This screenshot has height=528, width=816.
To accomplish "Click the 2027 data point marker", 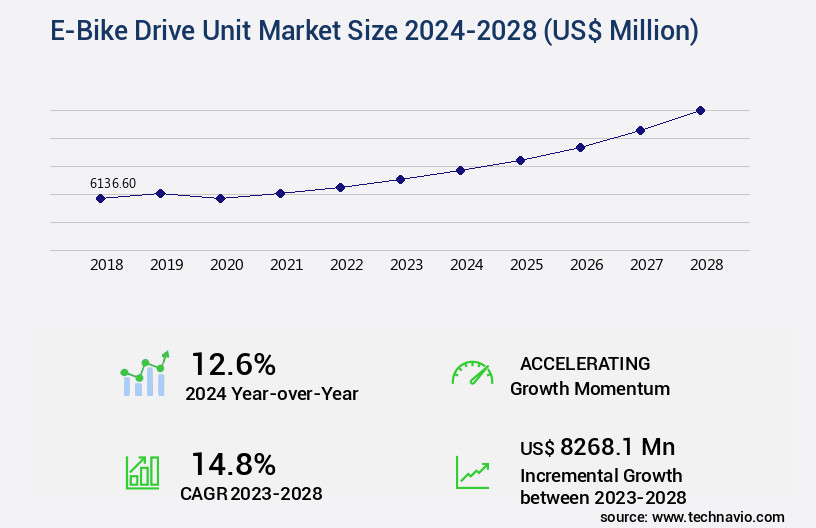I will 640,130.
